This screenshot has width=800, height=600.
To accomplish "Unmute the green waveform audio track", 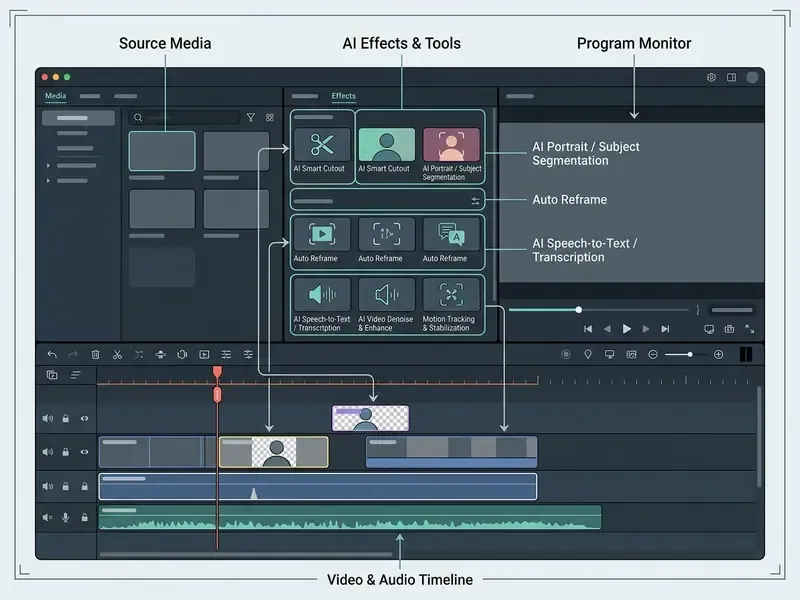I will coord(47,517).
